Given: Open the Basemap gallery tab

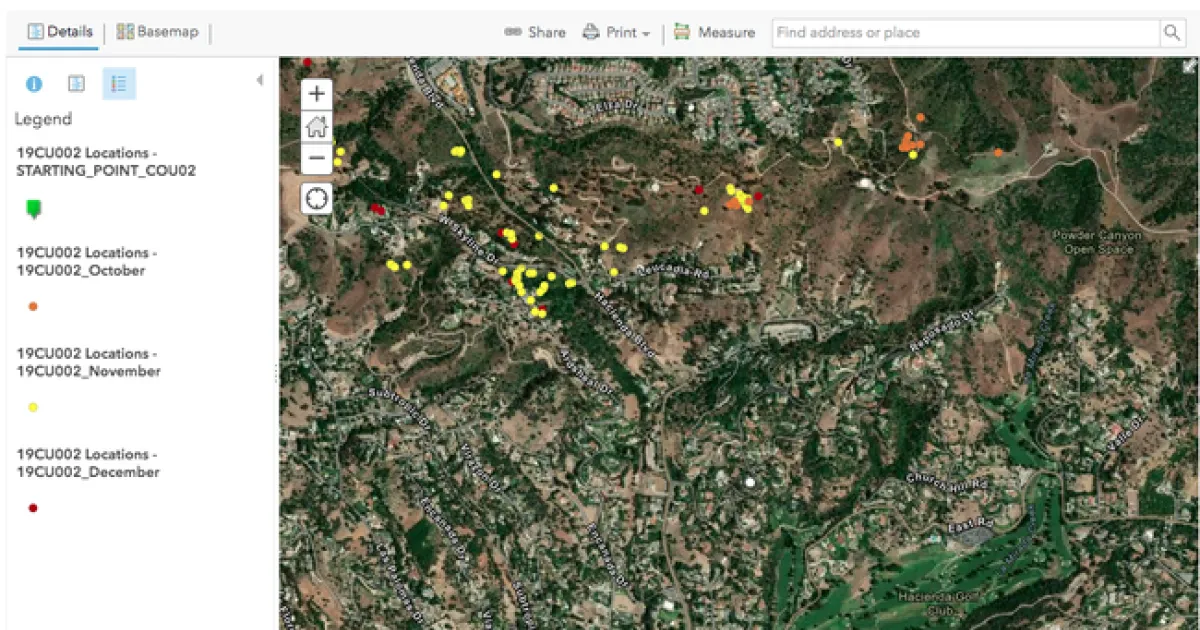Looking at the screenshot, I should [x=157, y=32].
